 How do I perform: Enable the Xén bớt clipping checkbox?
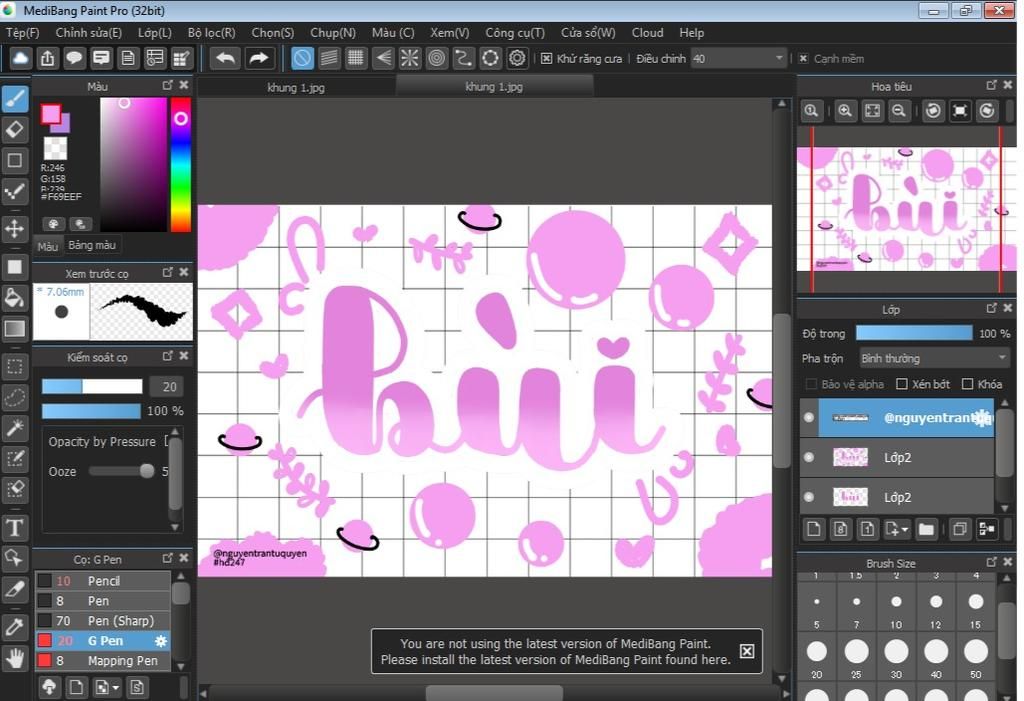pyautogui.click(x=901, y=384)
